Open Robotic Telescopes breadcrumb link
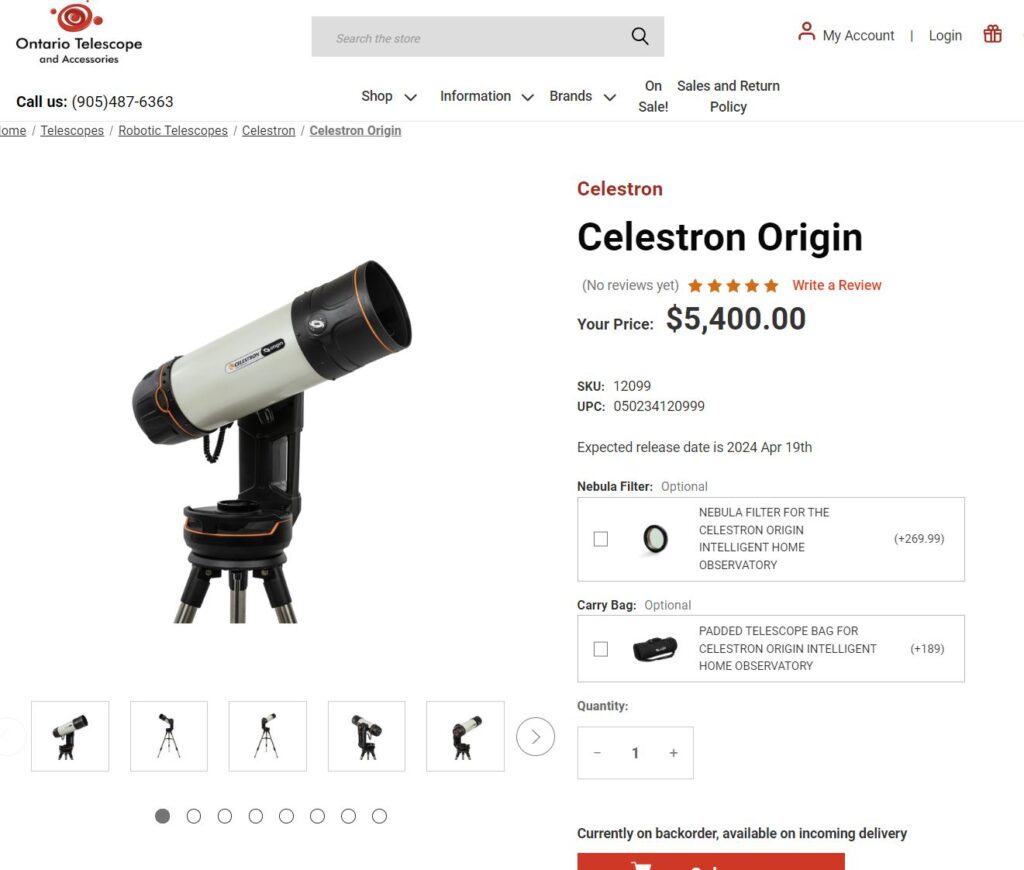 click(173, 131)
